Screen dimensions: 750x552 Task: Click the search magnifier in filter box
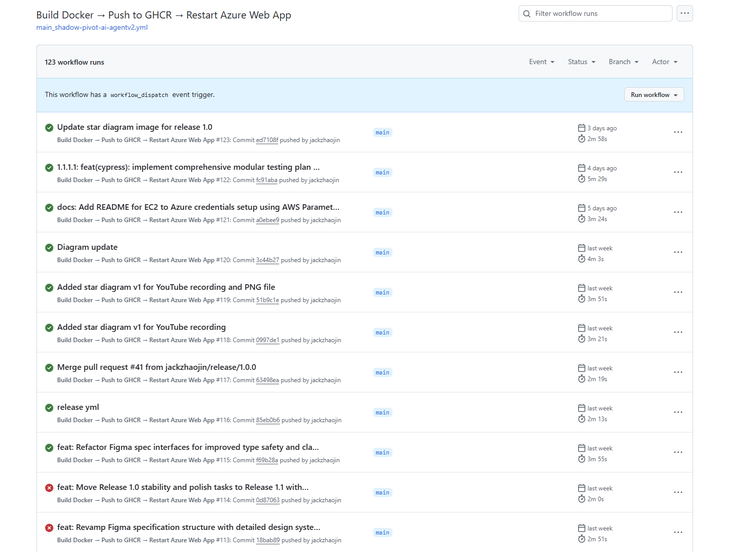coord(527,14)
